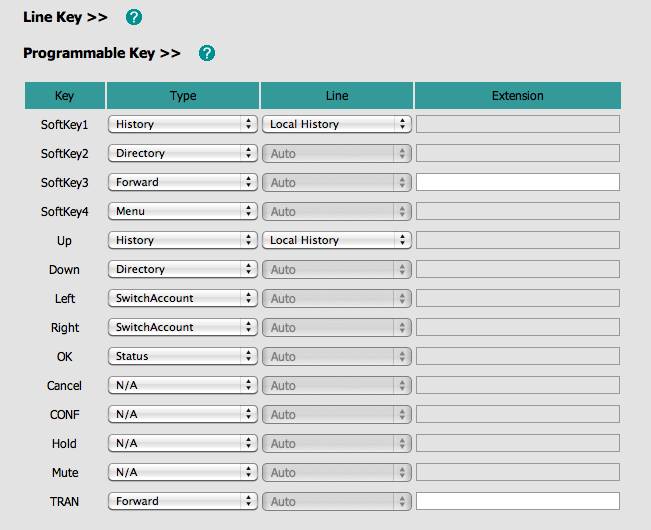Click SoftKey1 Extension field
The width and height of the screenshot is (651, 530).
pos(518,124)
